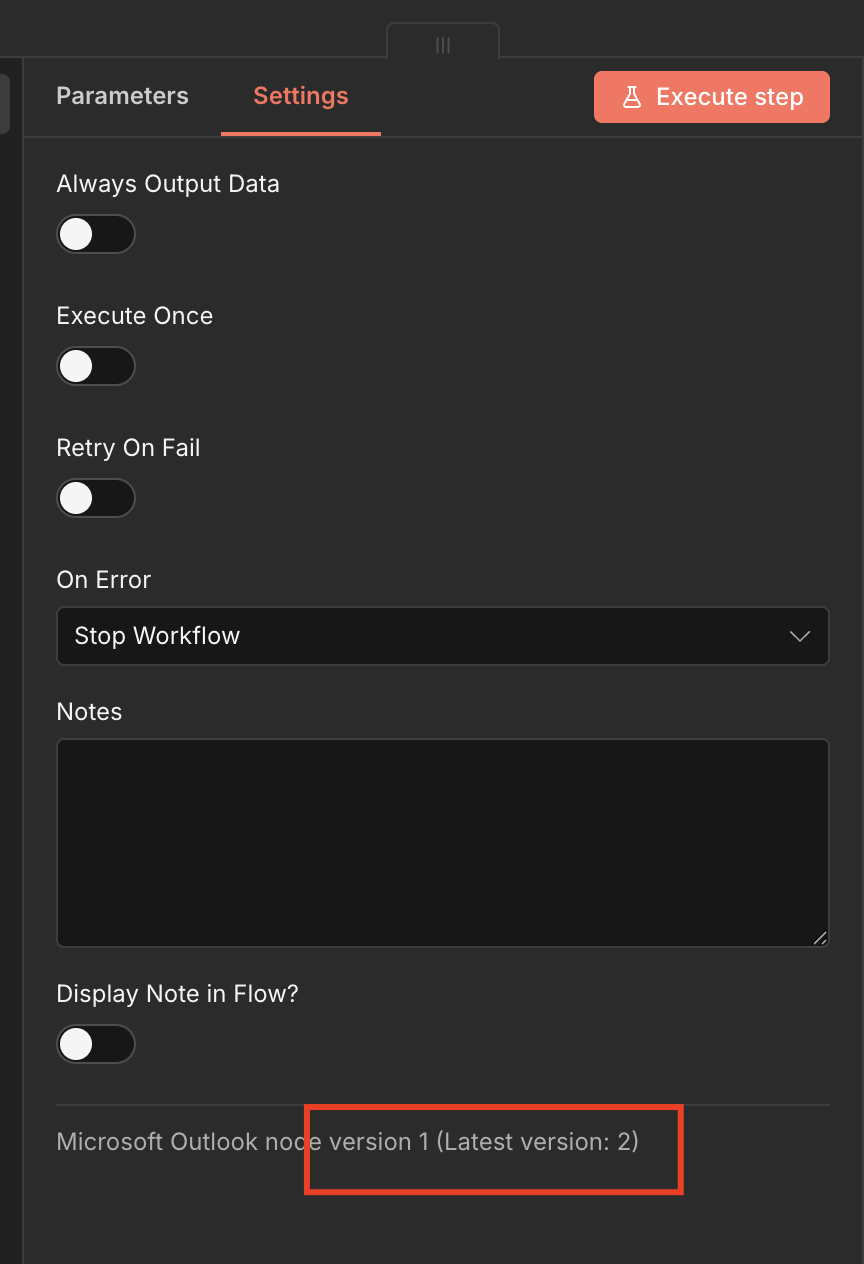Toggle Retry On Fail on

[x=95, y=498]
